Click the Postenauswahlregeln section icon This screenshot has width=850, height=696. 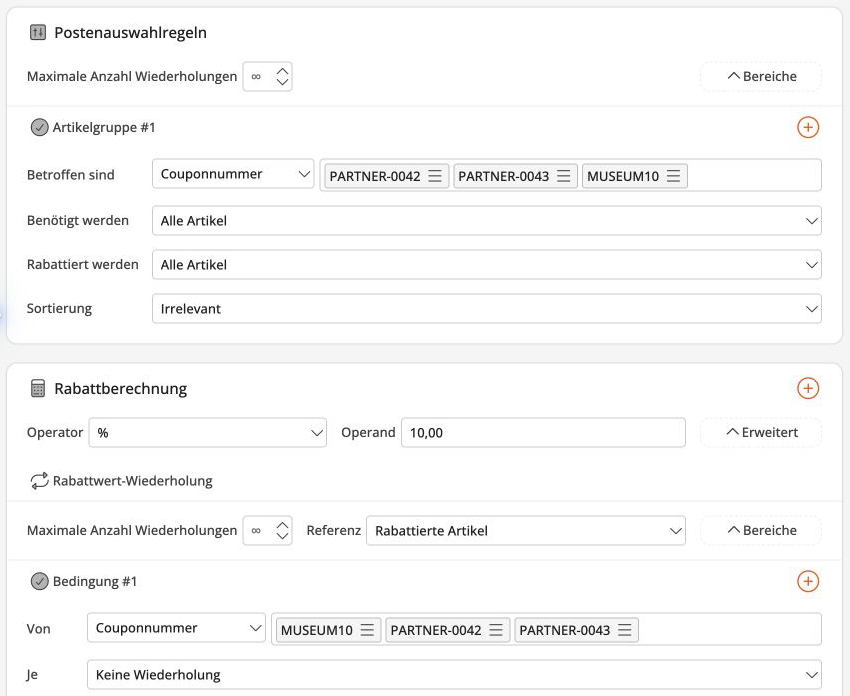pos(37,33)
